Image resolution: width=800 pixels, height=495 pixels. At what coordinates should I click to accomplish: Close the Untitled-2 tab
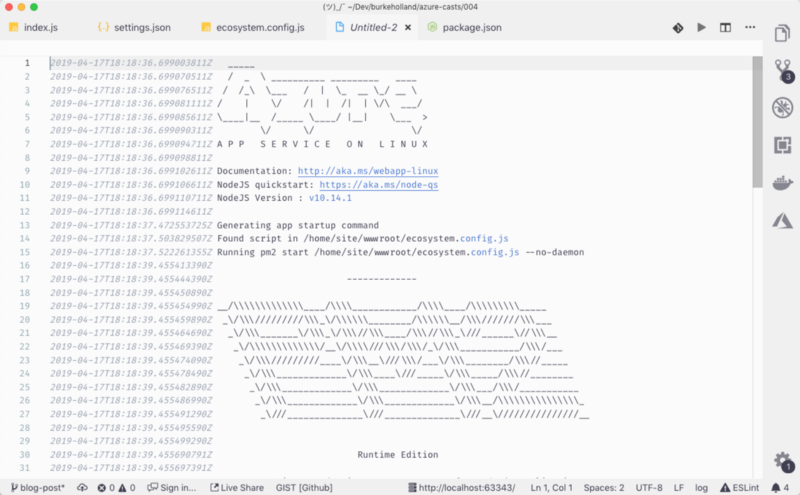[x=408, y=28]
